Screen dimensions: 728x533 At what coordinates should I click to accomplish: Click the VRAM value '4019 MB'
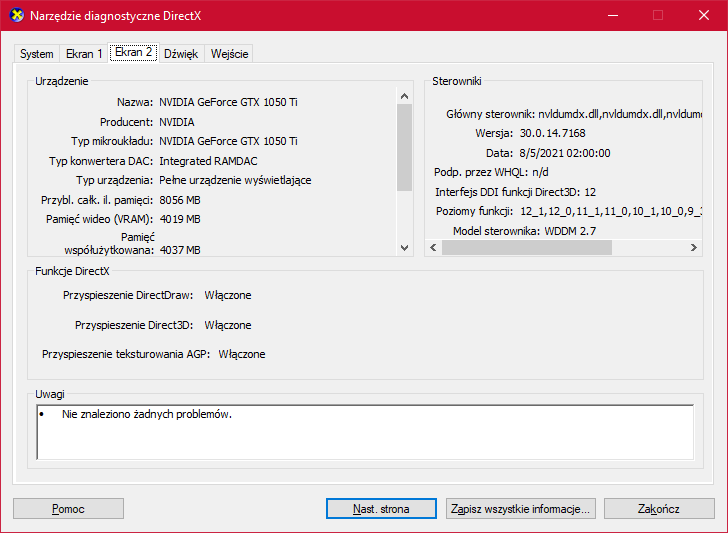(180, 219)
